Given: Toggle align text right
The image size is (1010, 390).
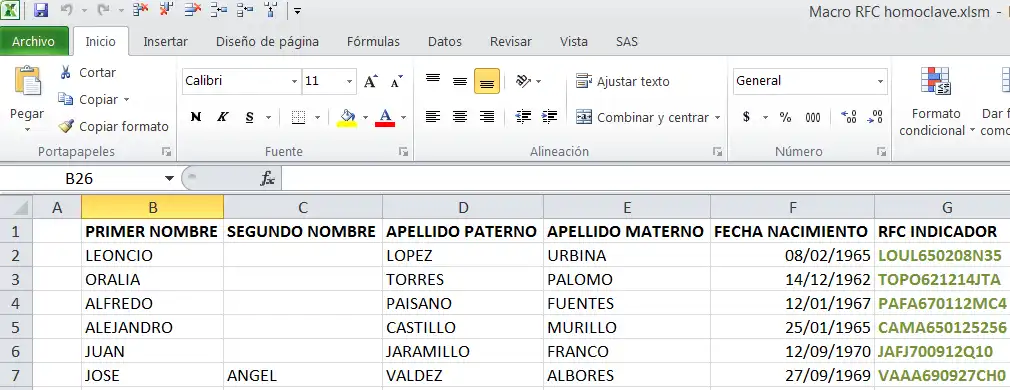Looking at the screenshot, I should pyautogui.click(x=487, y=117).
